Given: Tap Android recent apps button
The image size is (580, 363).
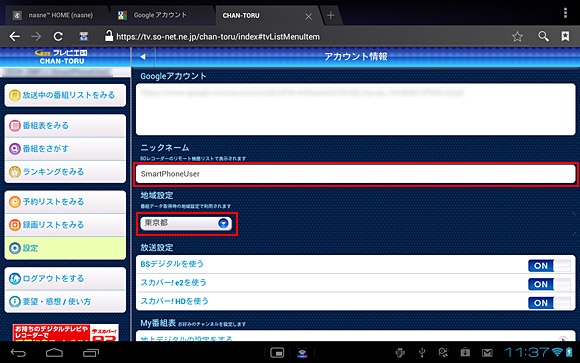Looking at the screenshot, I should click(x=91, y=353).
